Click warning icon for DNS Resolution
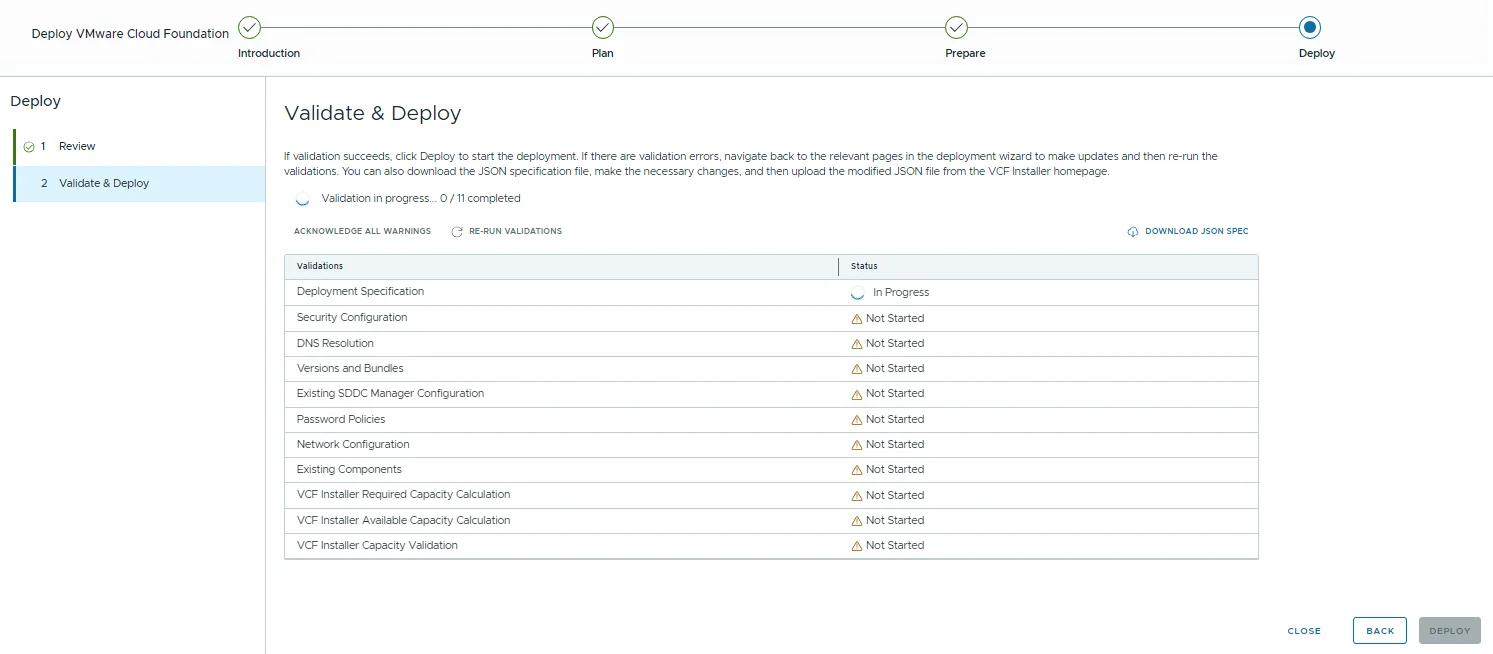Screen dimensions: 1493x654 coord(856,344)
